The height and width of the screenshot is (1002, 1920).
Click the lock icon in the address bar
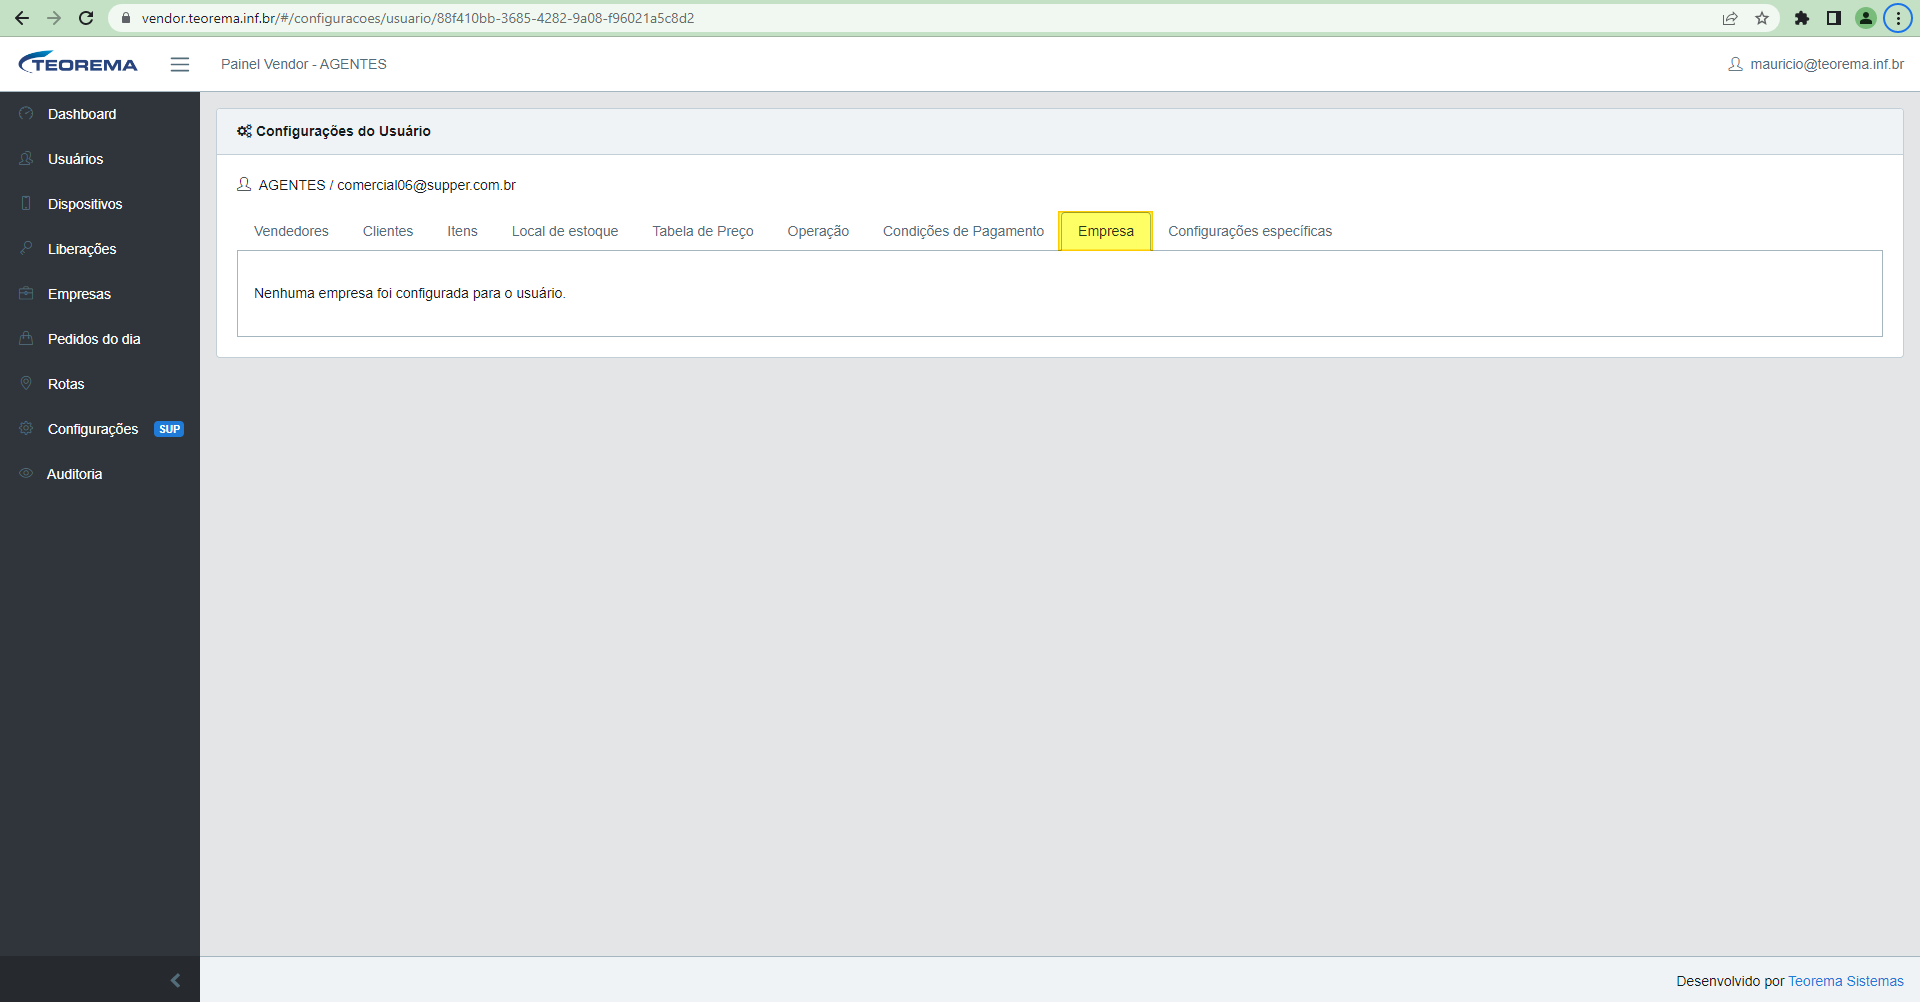(126, 18)
